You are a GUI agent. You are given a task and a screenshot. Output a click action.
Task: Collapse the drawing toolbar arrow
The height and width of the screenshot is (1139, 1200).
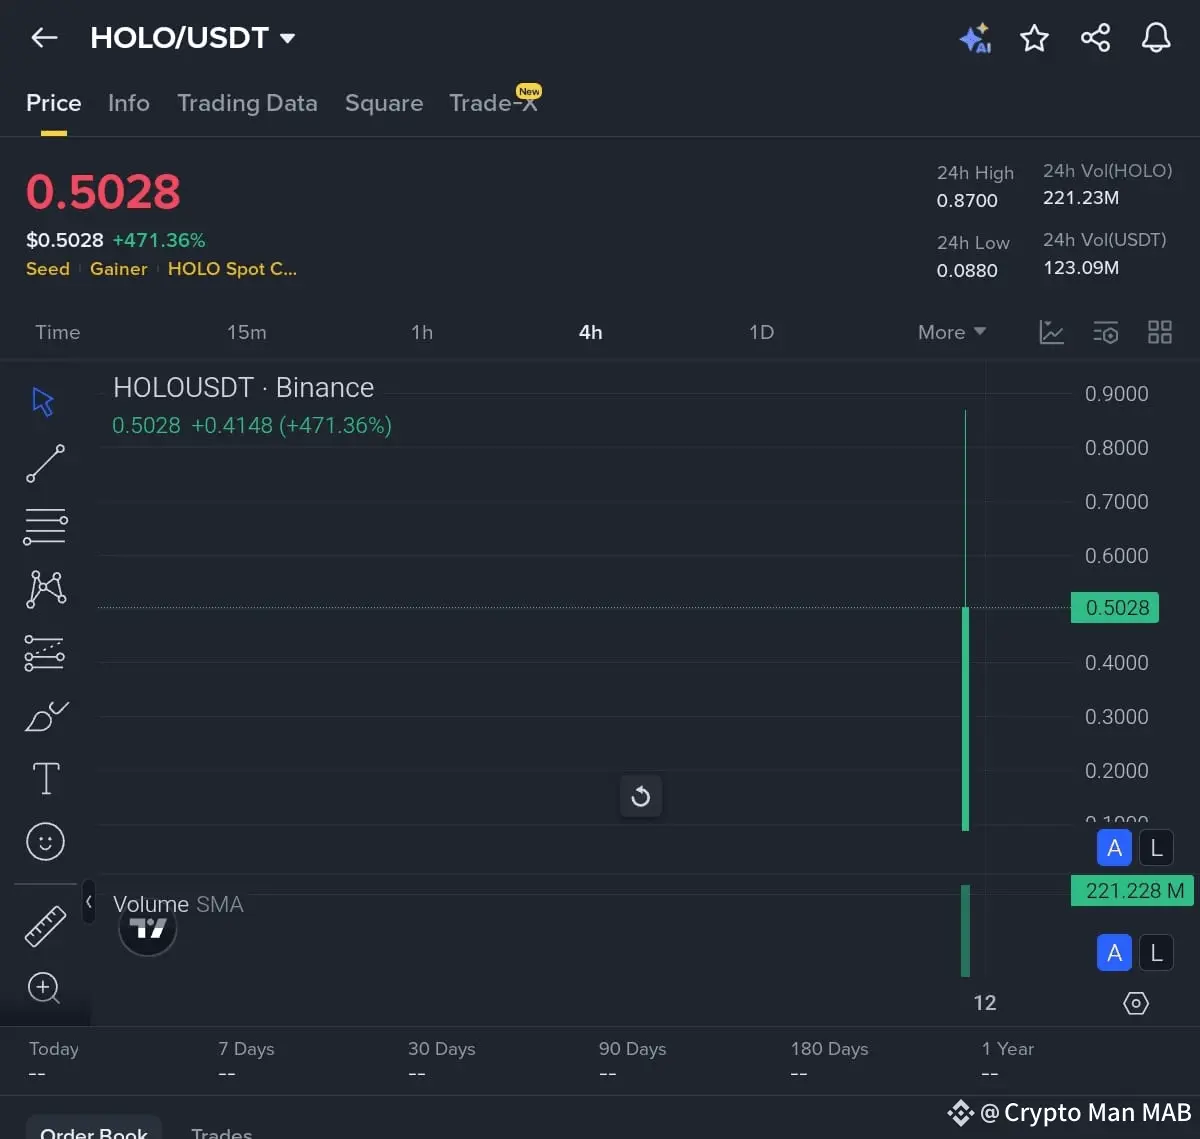point(88,902)
